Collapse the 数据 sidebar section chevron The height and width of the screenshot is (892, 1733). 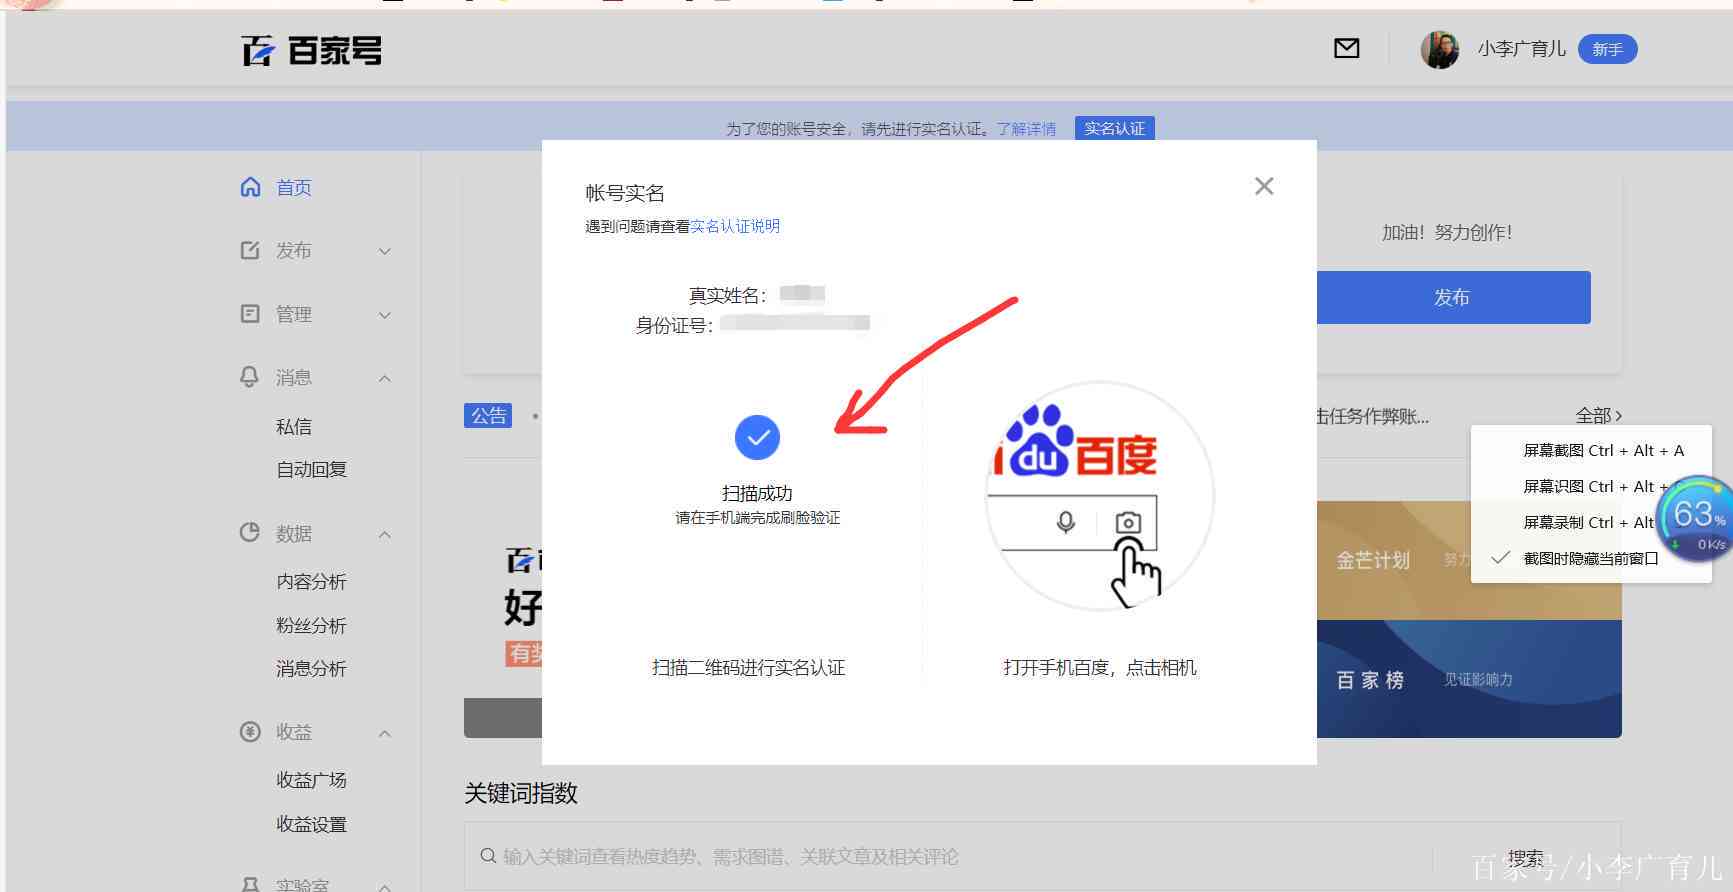click(x=385, y=535)
